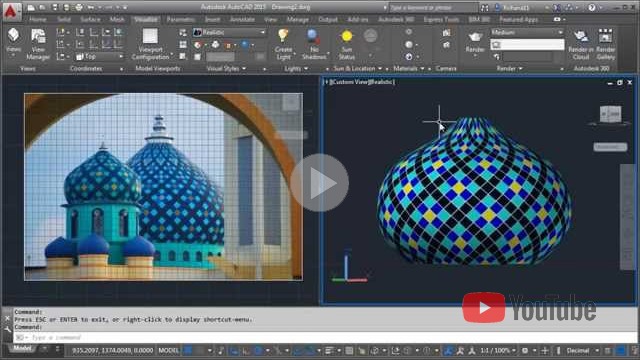Play the video with center play button

pos(319,183)
